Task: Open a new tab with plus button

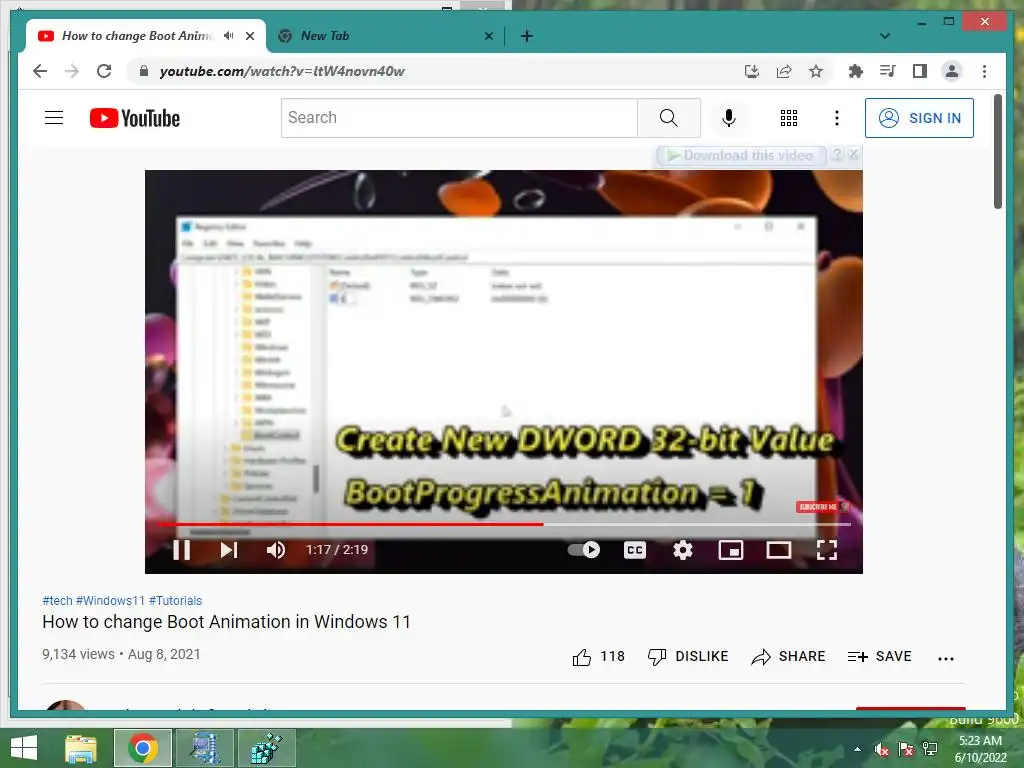Action: (x=527, y=36)
